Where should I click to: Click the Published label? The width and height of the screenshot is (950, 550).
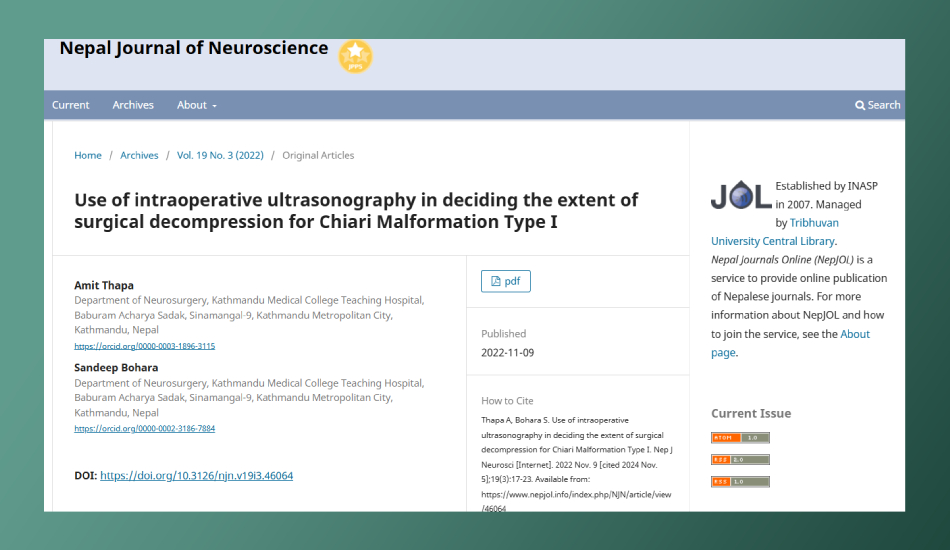503,334
